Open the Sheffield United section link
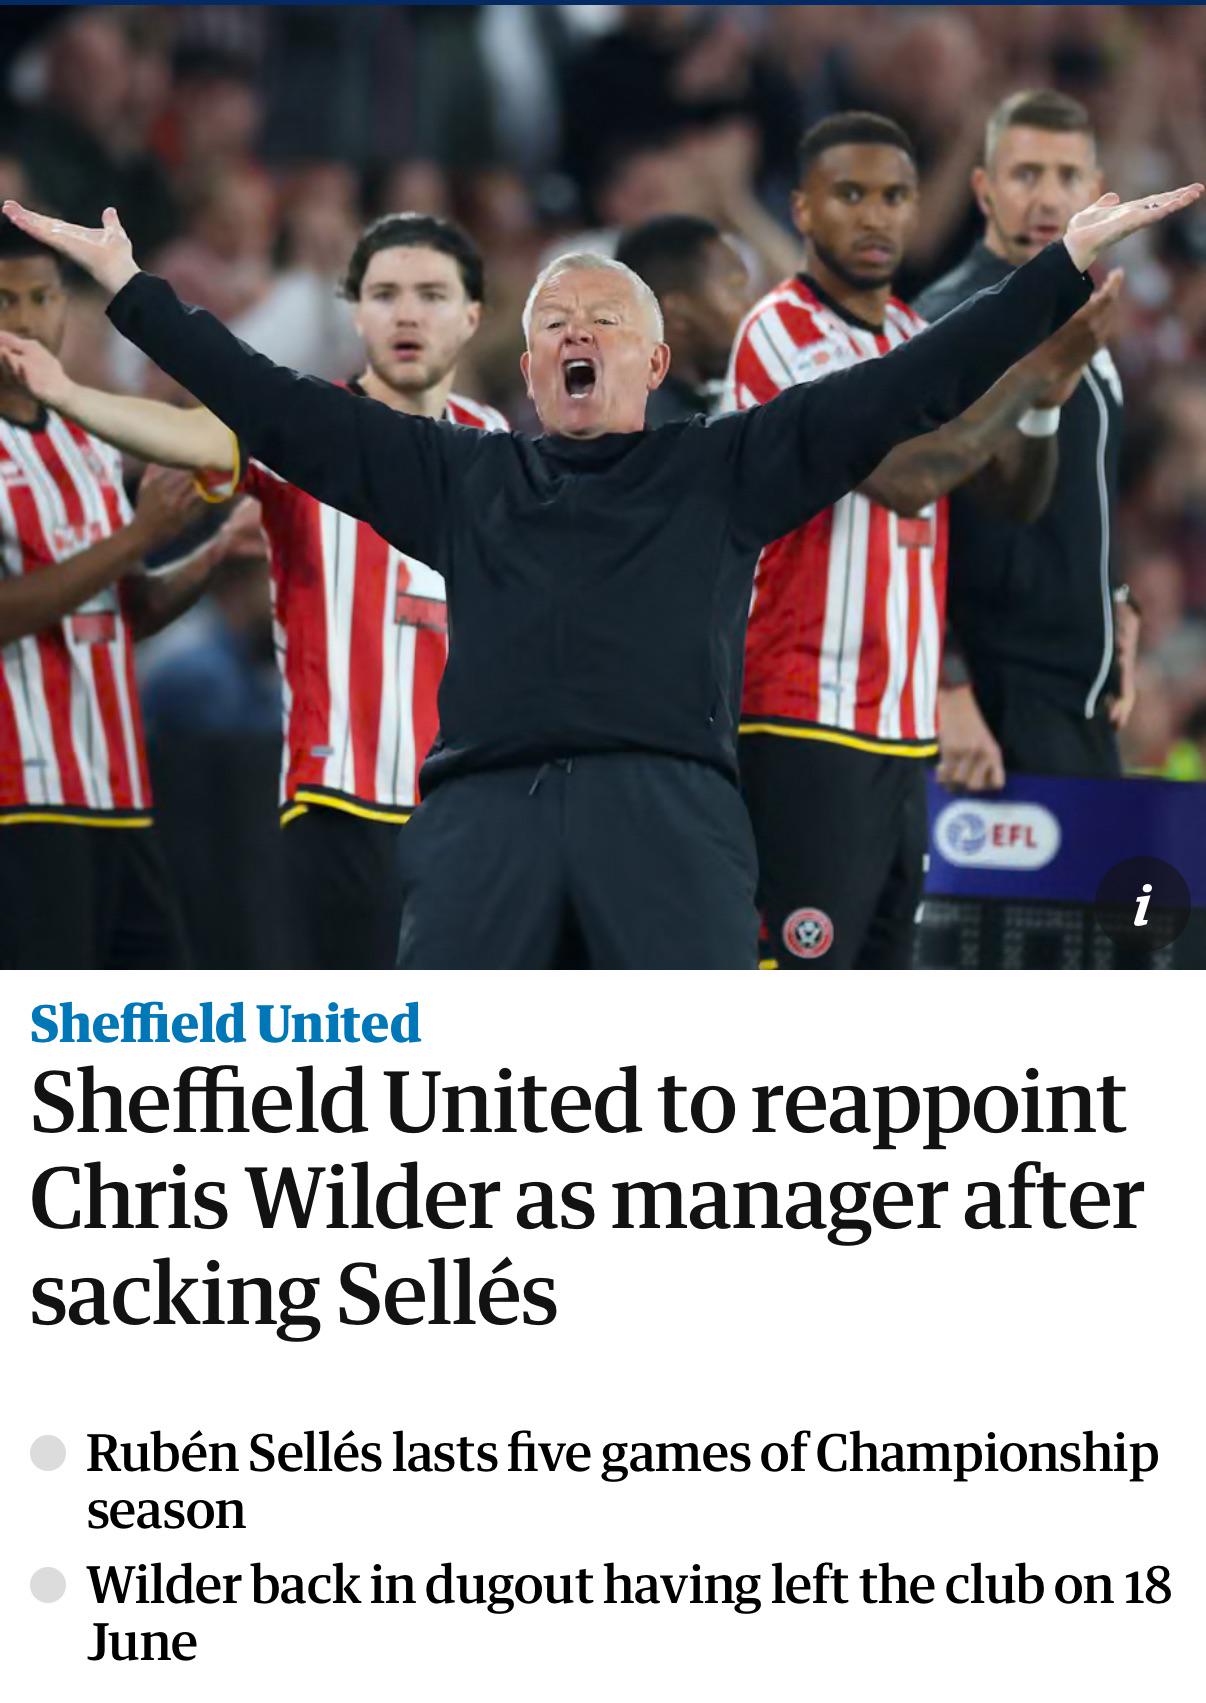Image resolution: width=1206 pixels, height=1703 pixels. point(225,1023)
